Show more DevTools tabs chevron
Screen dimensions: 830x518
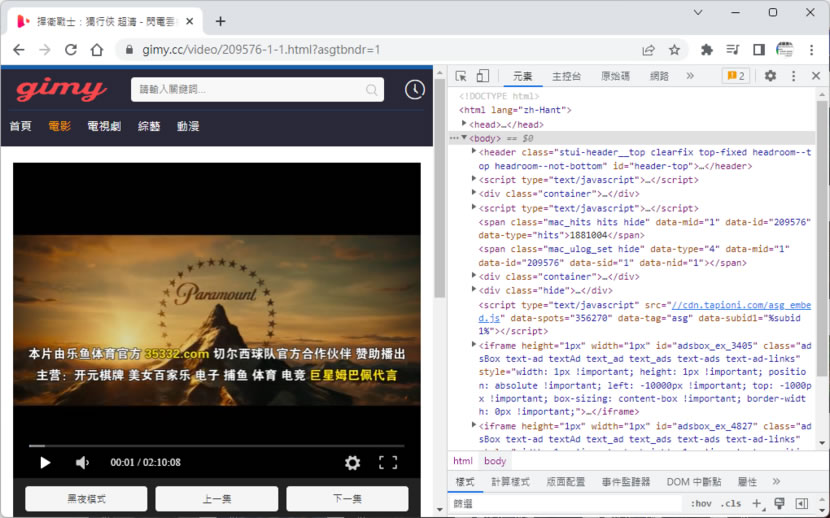(690, 76)
